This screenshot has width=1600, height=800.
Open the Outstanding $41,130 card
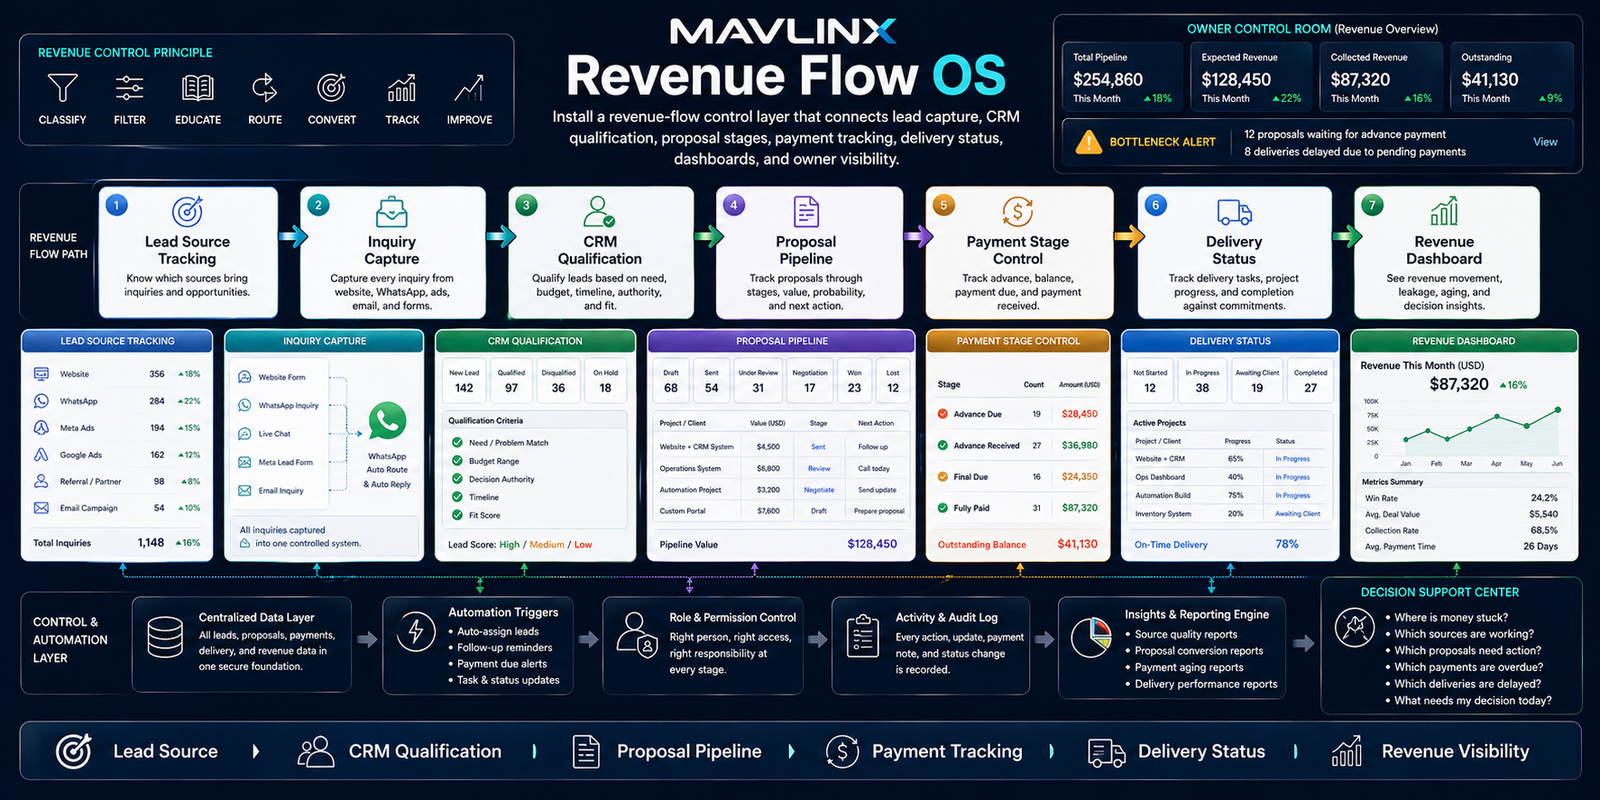(x=1511, y=76)
